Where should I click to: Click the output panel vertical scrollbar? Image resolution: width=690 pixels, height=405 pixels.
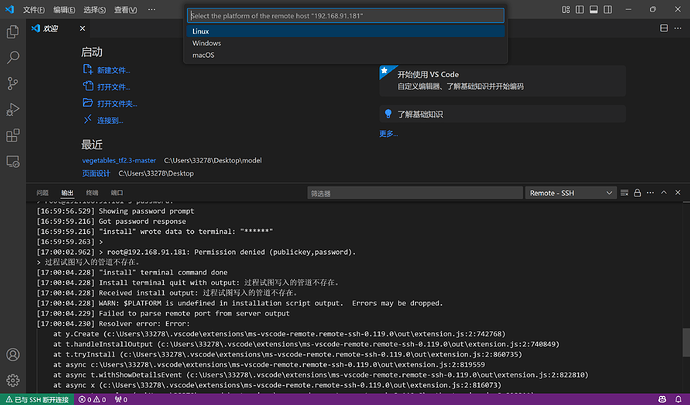coord(686,342)
